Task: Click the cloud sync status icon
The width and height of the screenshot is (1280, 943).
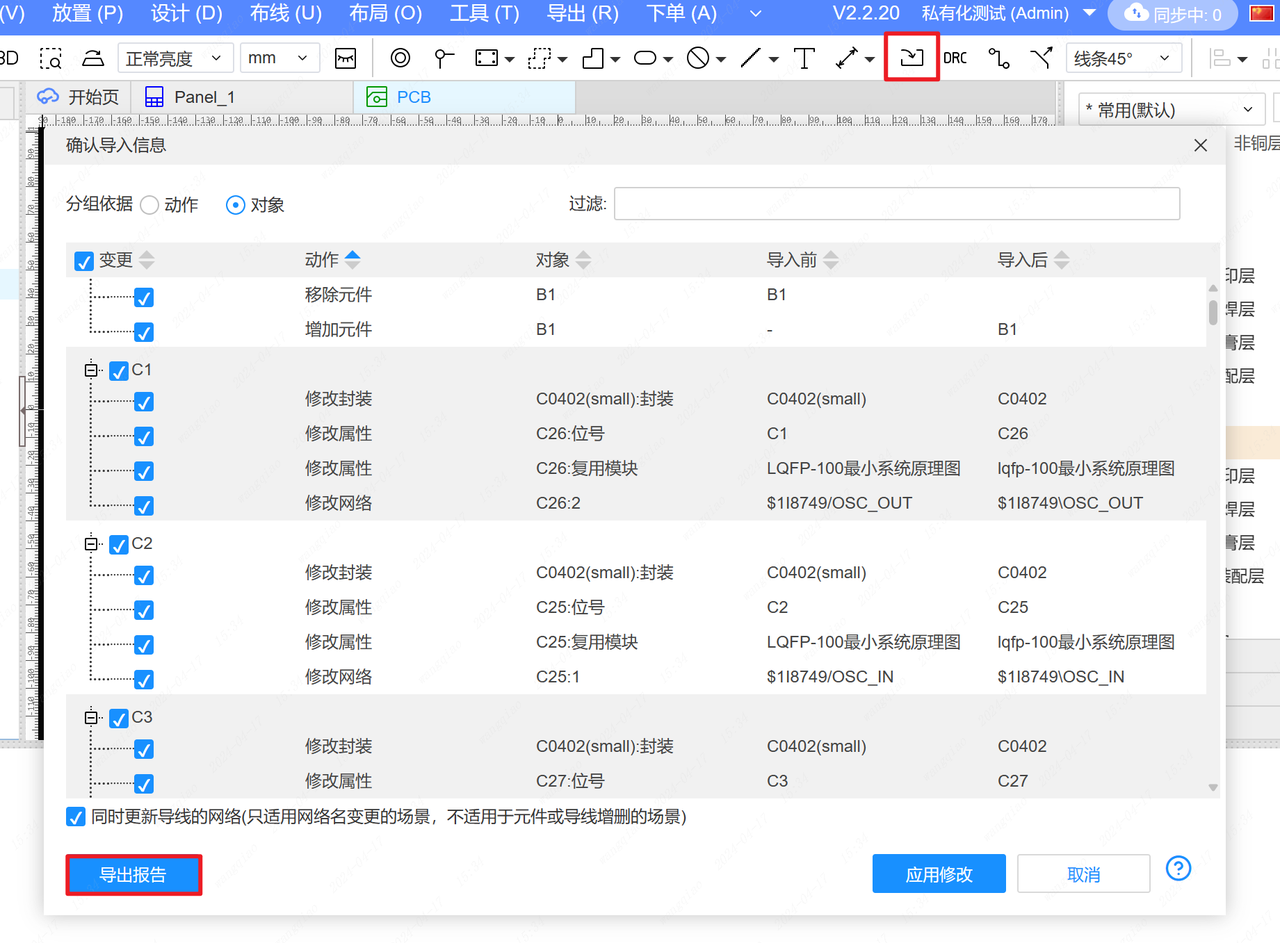Action: pos(1136,13)
